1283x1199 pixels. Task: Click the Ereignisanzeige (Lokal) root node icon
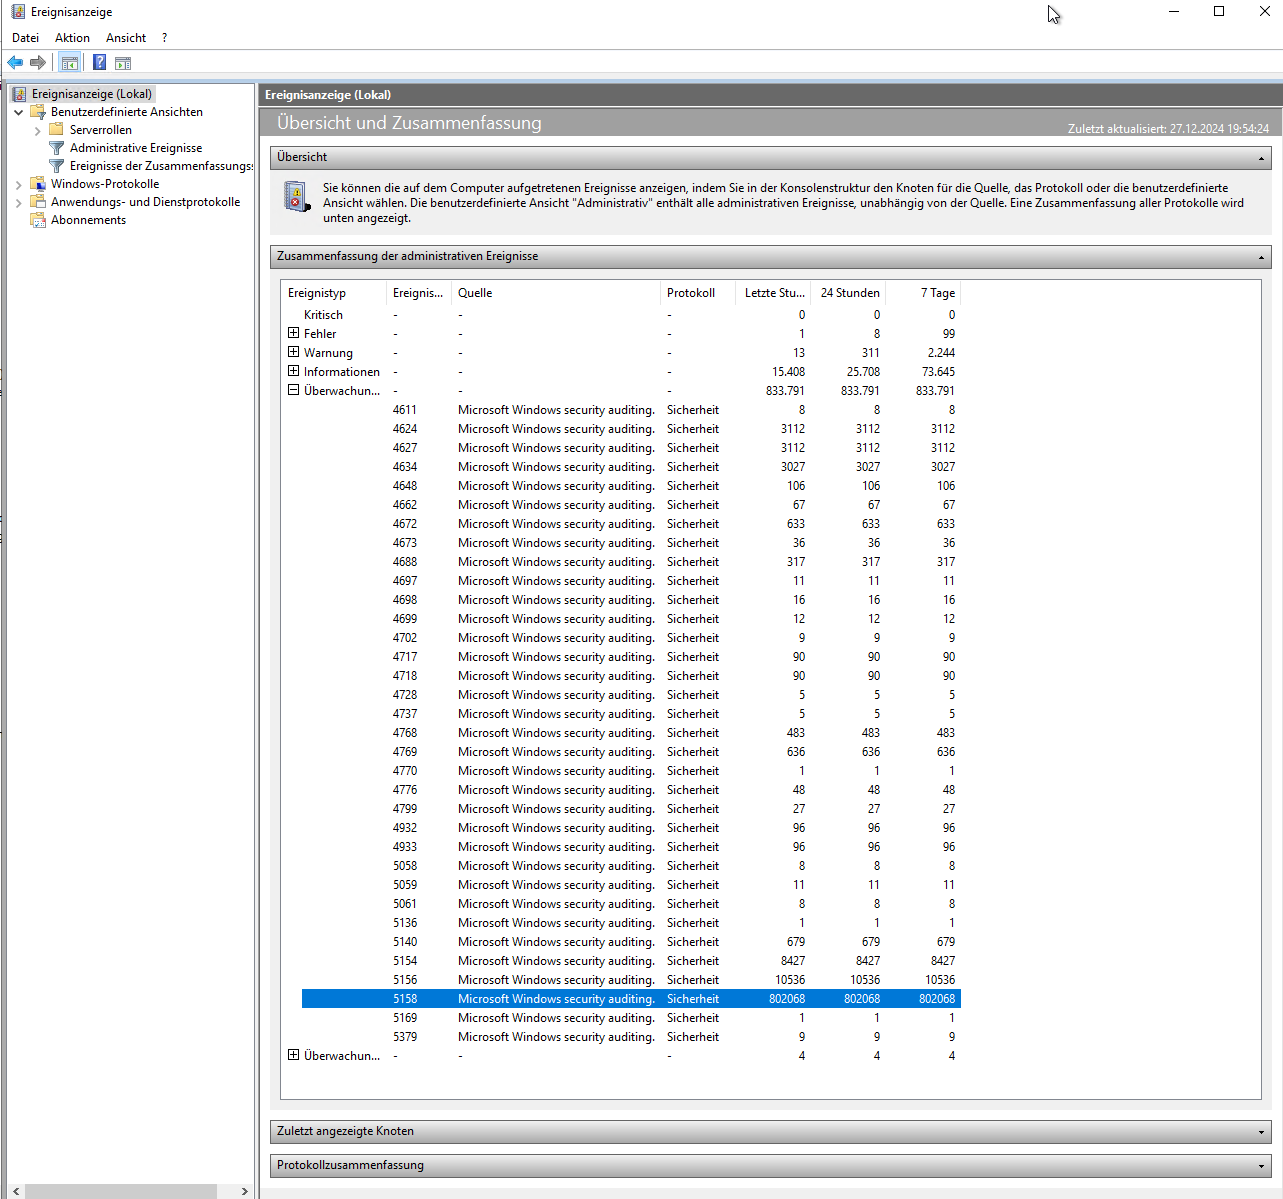19,94
